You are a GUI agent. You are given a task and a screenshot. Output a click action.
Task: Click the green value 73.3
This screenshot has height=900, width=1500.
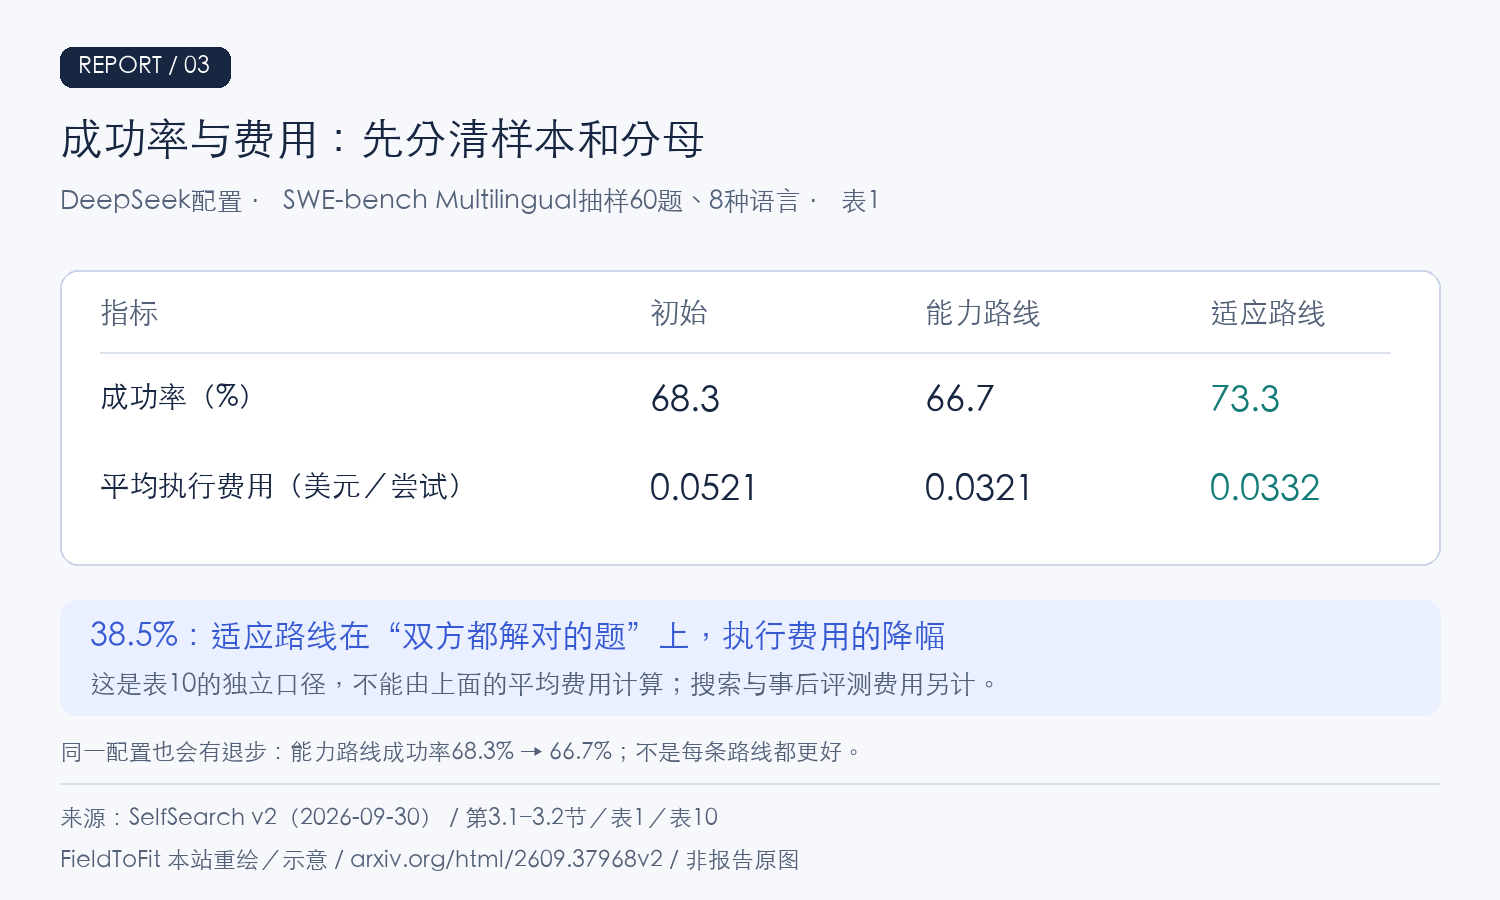1245,399
